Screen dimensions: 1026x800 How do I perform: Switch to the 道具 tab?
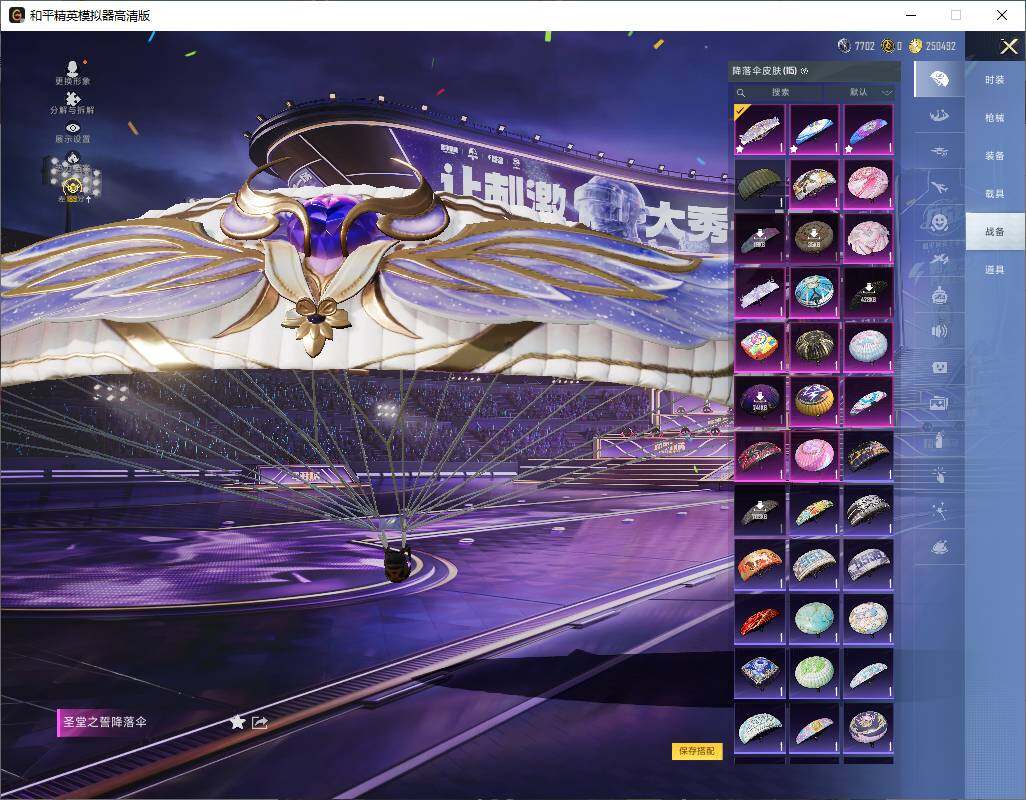(x=995, y=270)
